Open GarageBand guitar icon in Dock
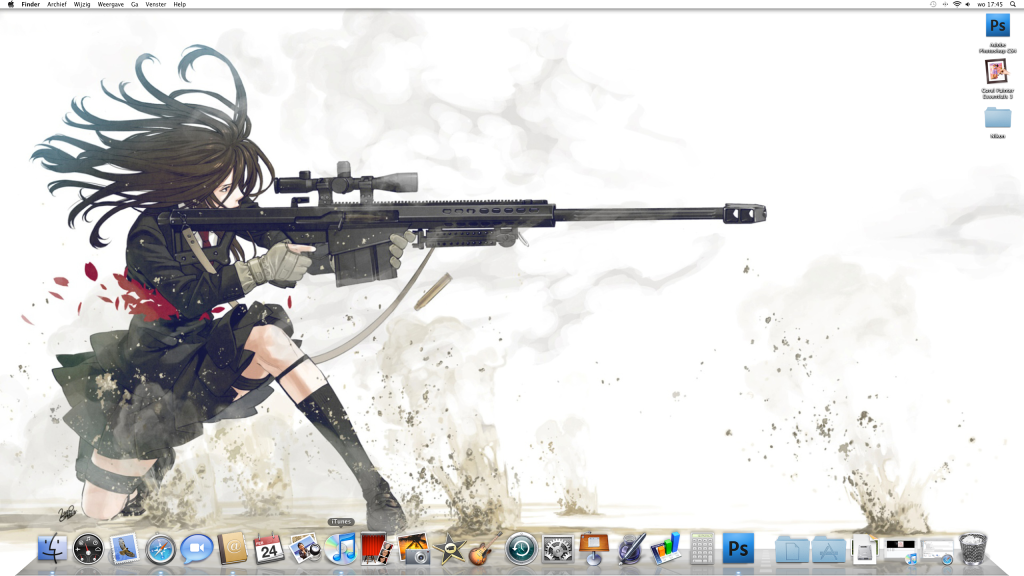Viewport: 1024px width, 576px height. click(x=485, y=549)
